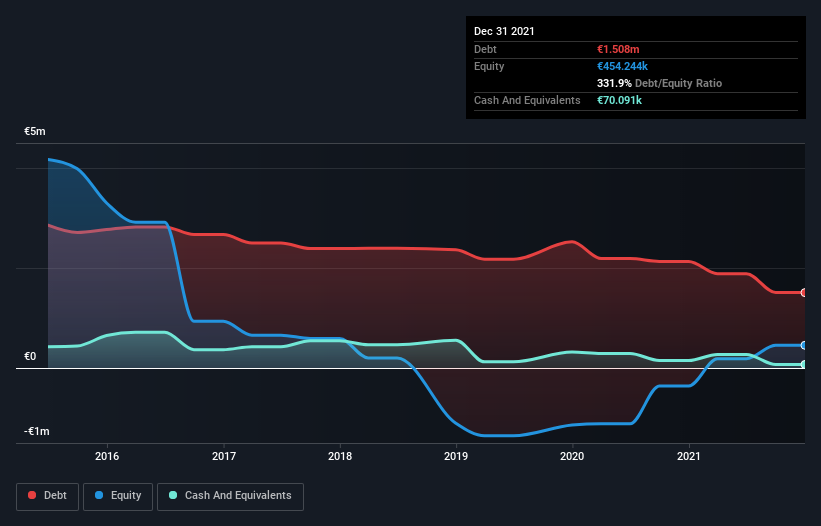Toggle the Equity series legend button
The height and width of the screenshot is (526, 821).
tap(118, 496)
